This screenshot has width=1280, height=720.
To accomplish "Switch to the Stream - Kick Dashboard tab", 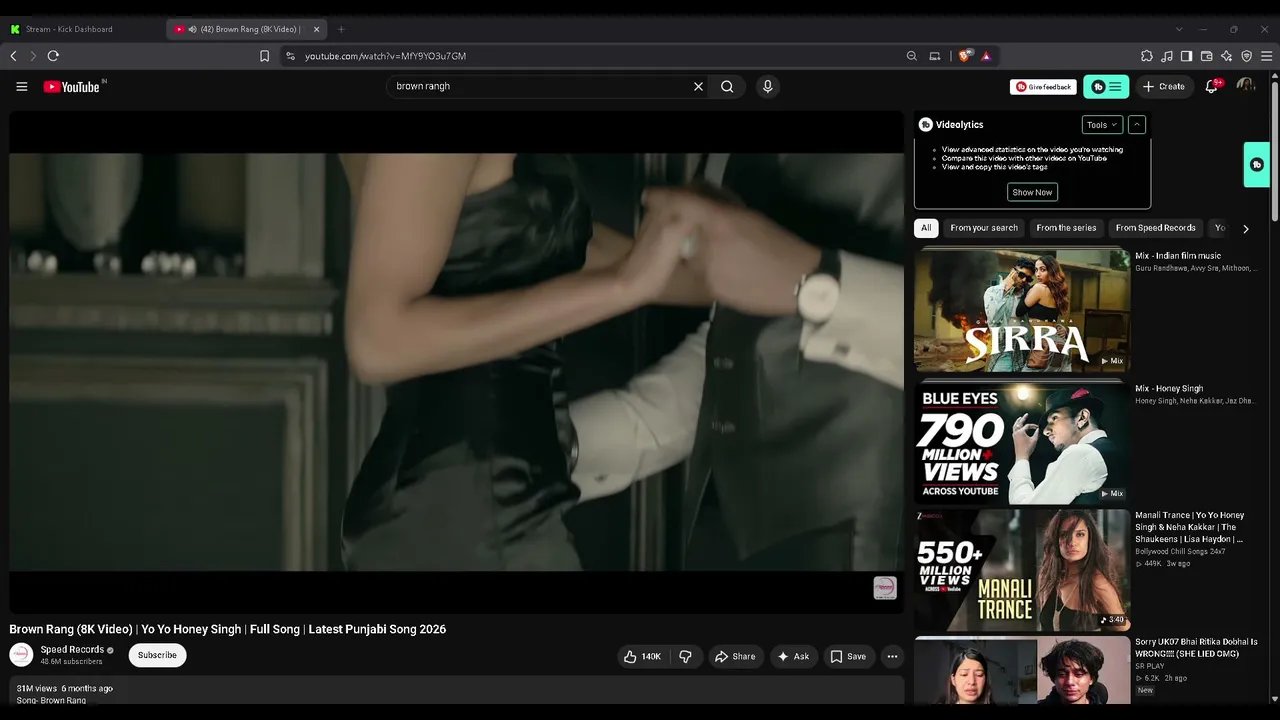I will (83, 29).
